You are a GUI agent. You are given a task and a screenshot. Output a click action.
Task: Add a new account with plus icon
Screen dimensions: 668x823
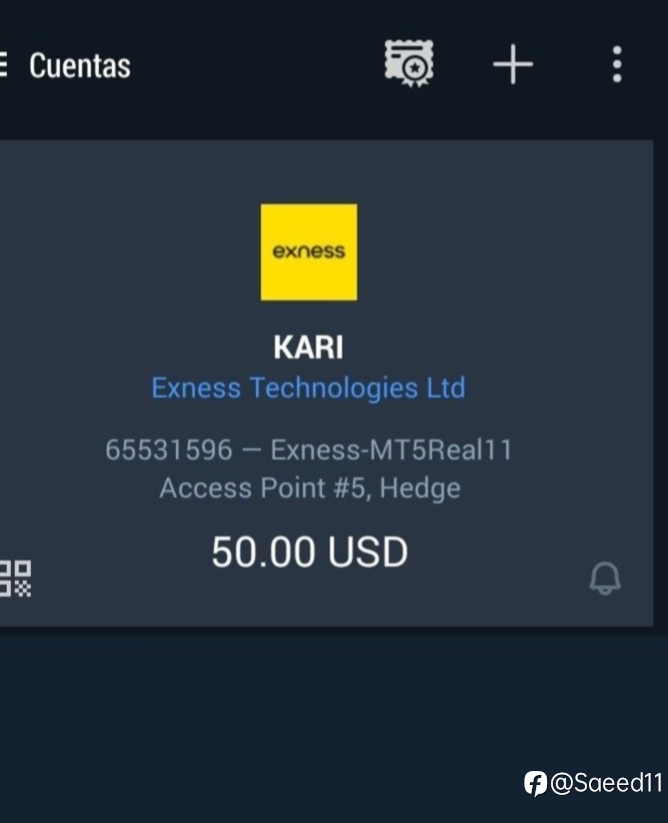tap(513, 64)
